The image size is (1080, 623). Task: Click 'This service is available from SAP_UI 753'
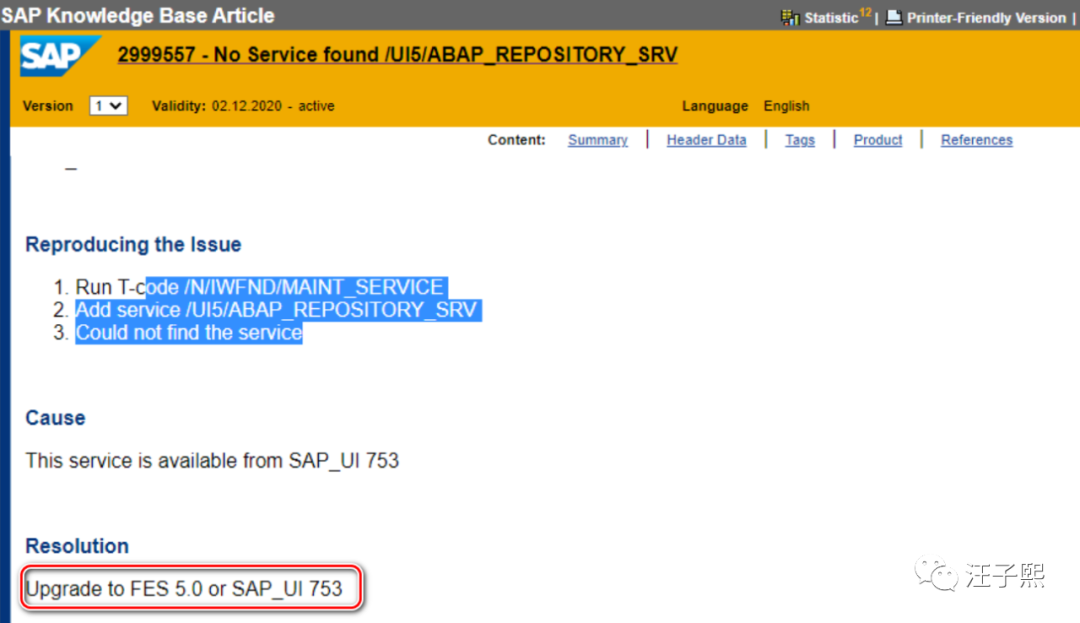click(212, 461)
